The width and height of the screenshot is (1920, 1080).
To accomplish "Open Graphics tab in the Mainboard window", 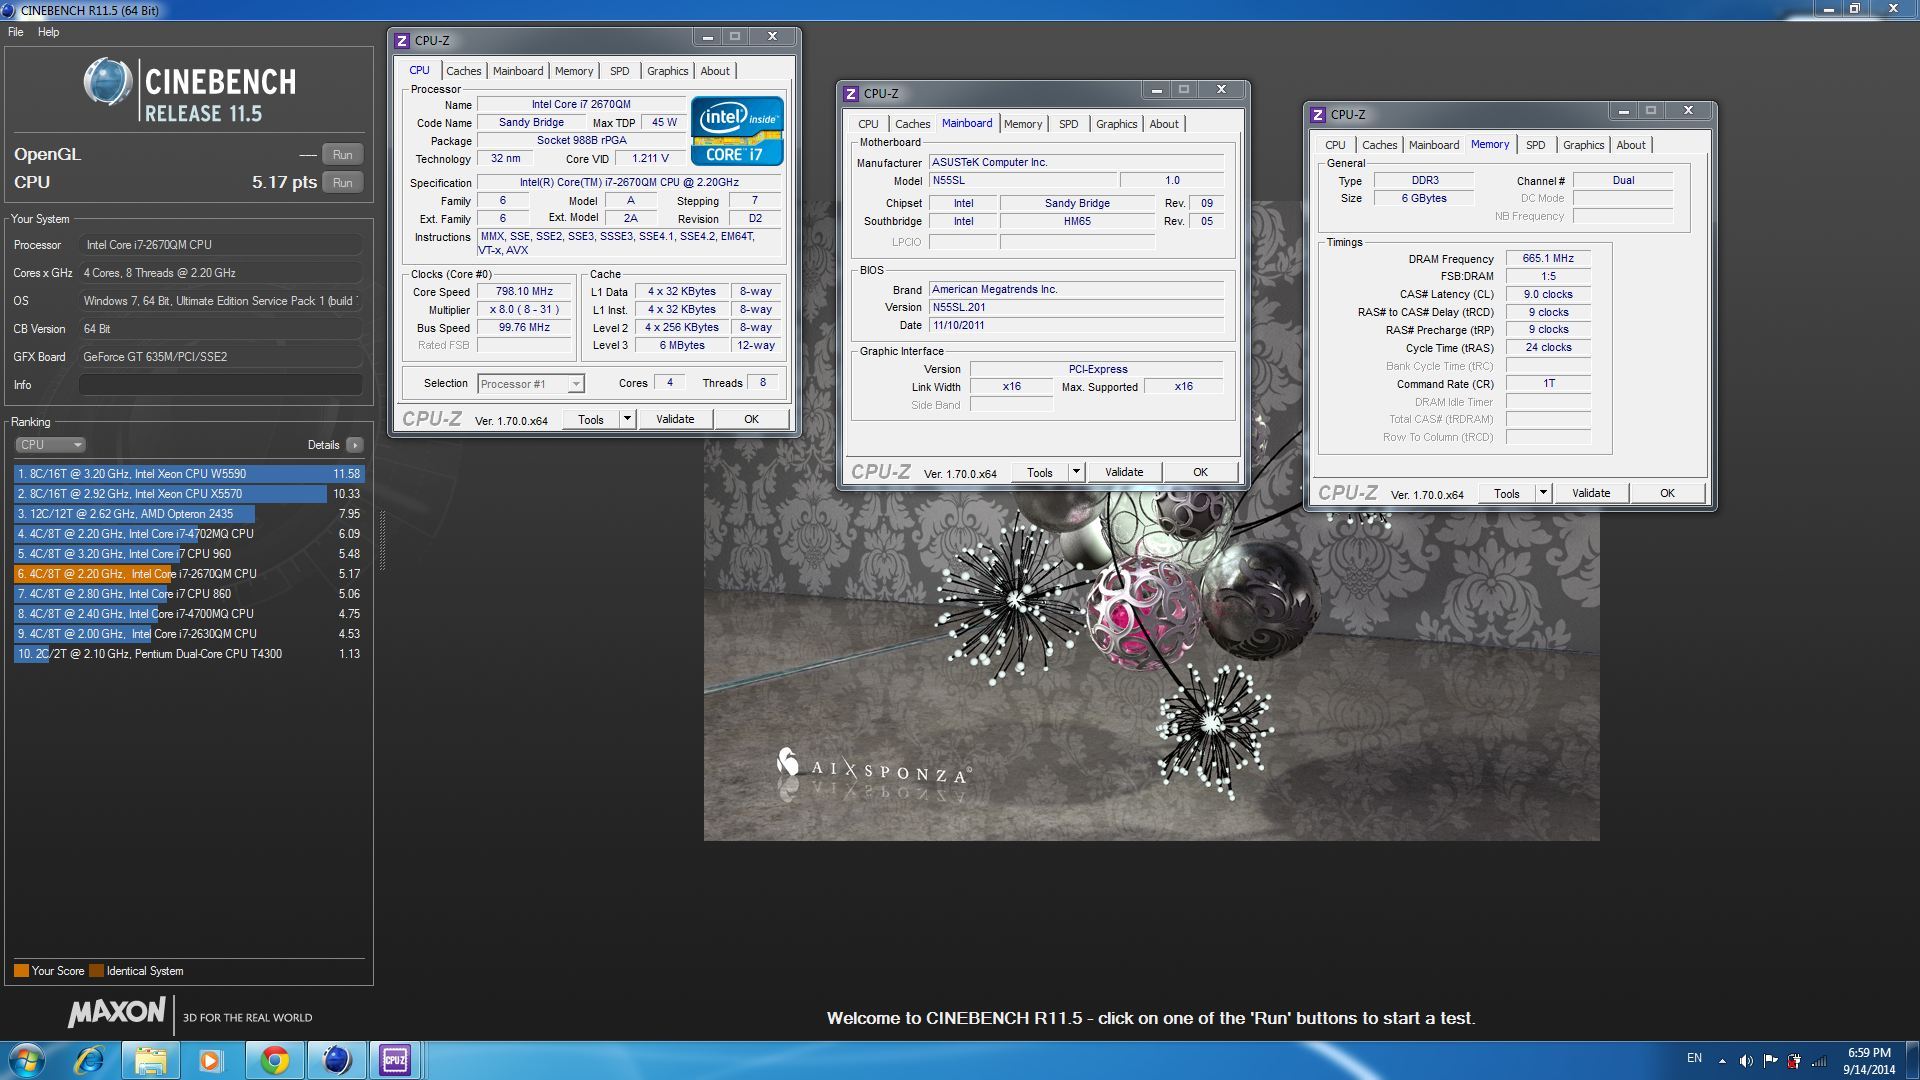I will (1116, 124).
